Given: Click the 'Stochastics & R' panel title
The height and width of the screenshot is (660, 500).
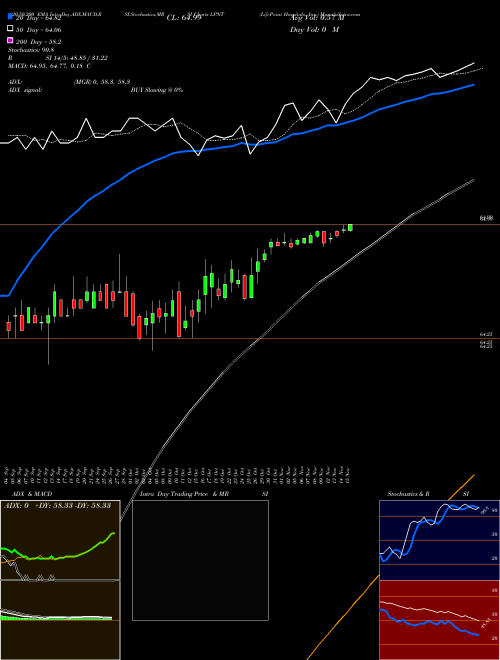Looking at the screenshot, I should pyautogui.click(x=408, y=494).
